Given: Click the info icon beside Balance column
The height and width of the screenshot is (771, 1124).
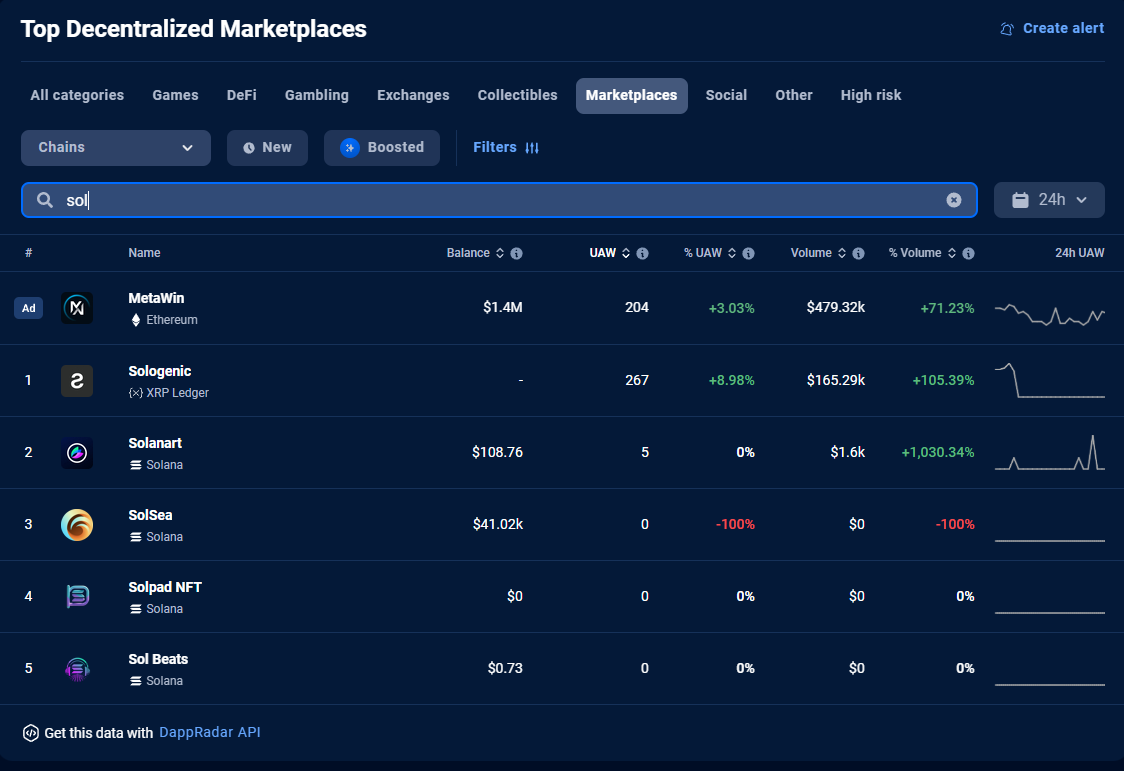Looking at the screenshot, I should pyautogui.click(x=516, y=254).
